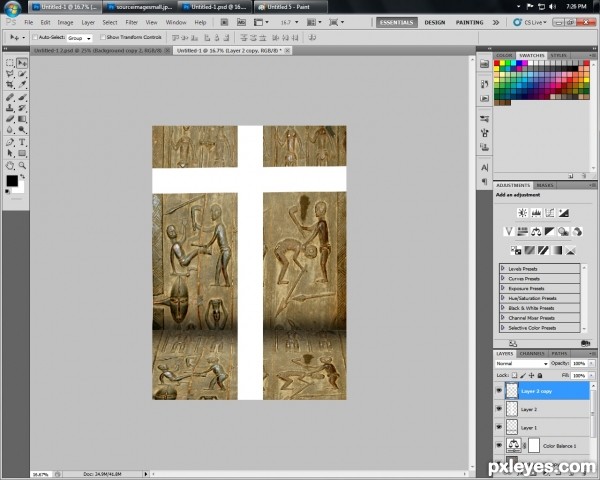Open the Auto-Select Group dropdown
Image resolution: width=600 pixels, height=480 pixels.
pyautogui.click(x=80, y=38)
